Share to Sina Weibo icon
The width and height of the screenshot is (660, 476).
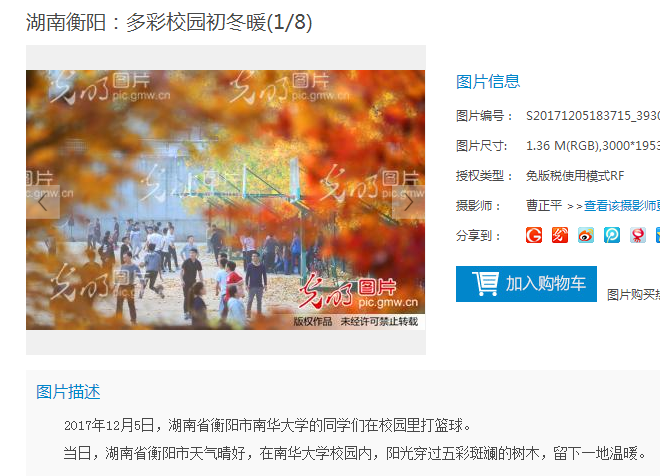pyautogui.click(x=586, y=235)
